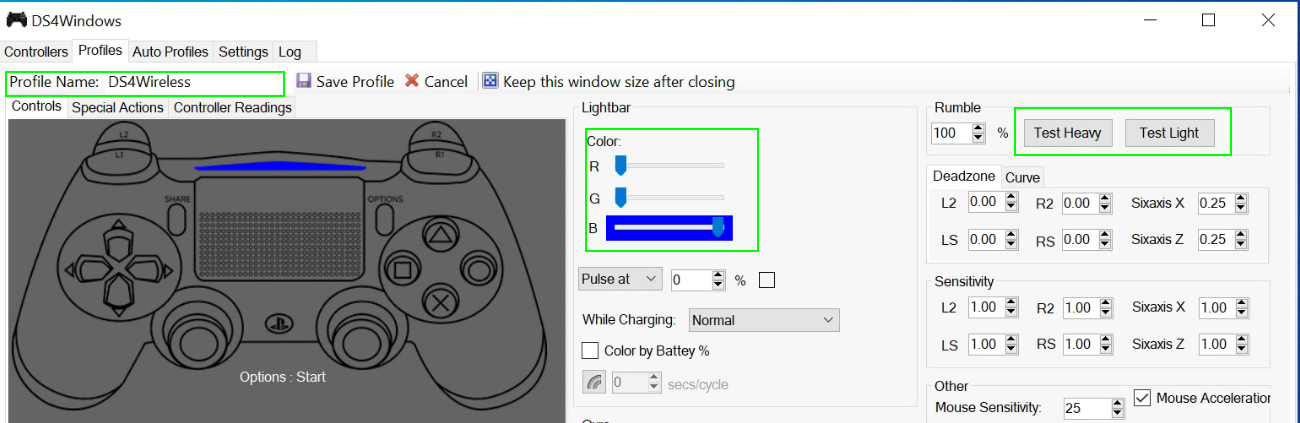Click the Deadzone R2 spinner arrows
This screenshot has height=423, width=1300.
1104,203
